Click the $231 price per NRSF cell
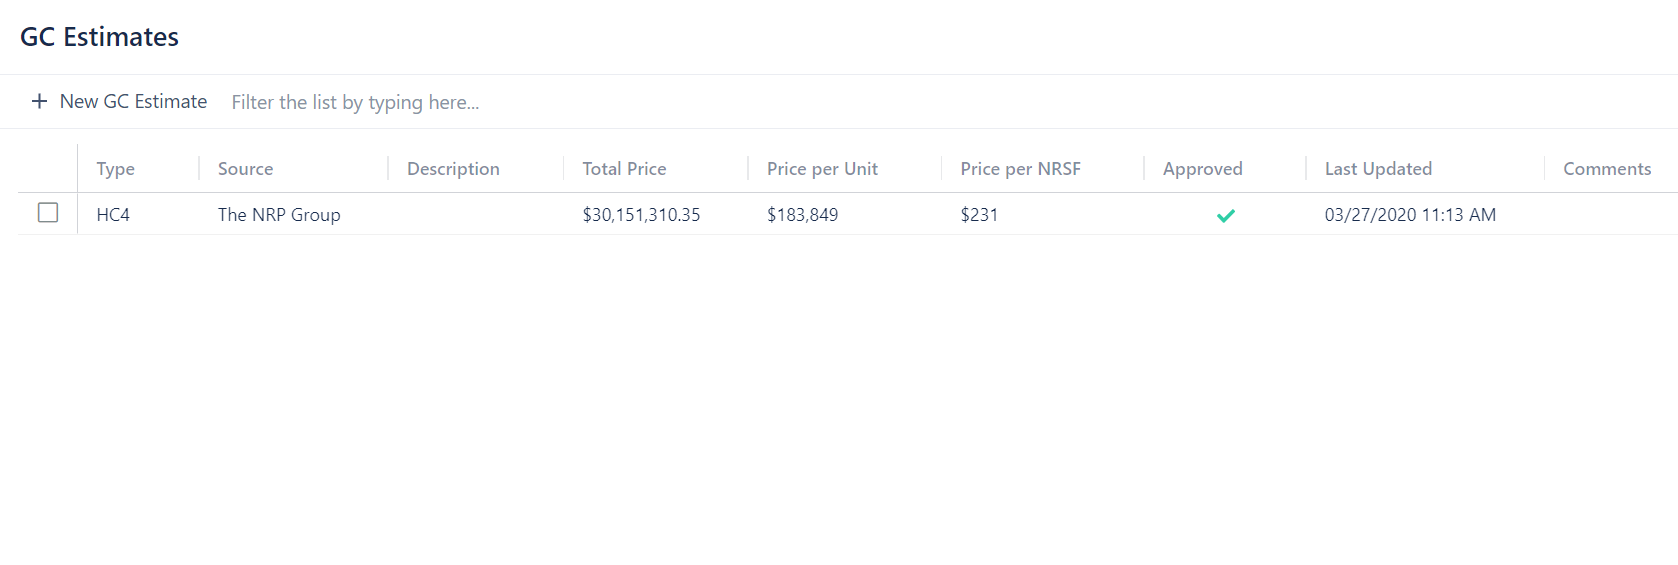Image resolution: width=1678 pixels, height=565 pixels. (979, 215)
